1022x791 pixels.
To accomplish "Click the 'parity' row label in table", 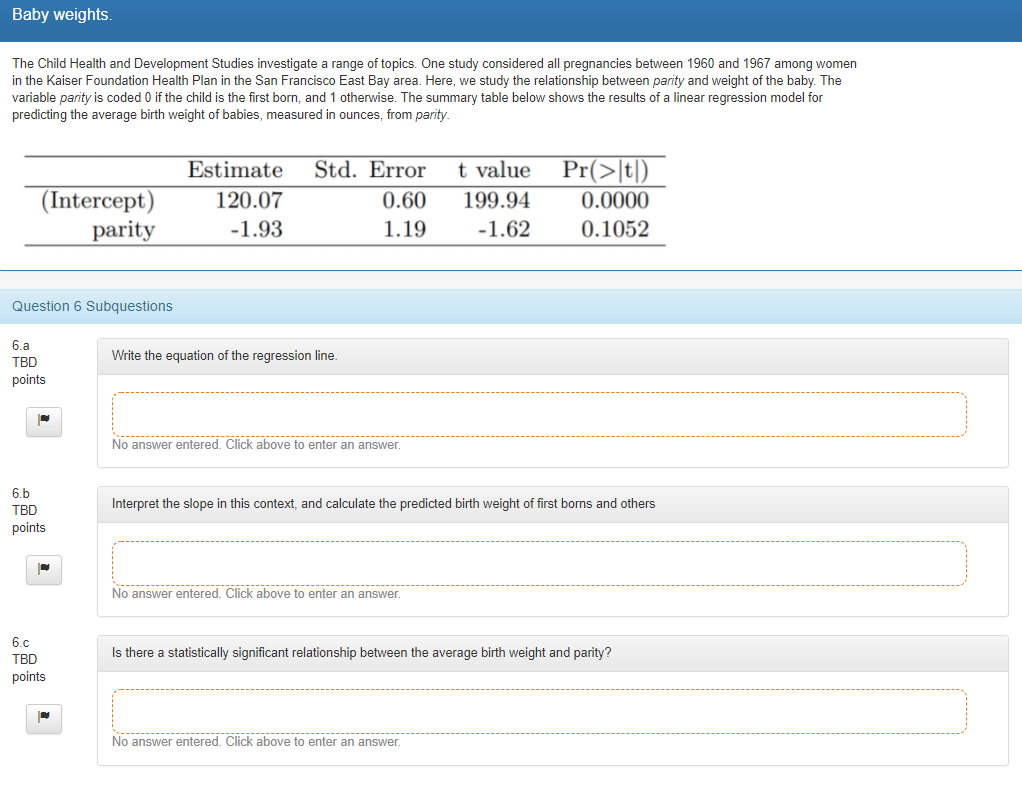I will pos(123,230).
